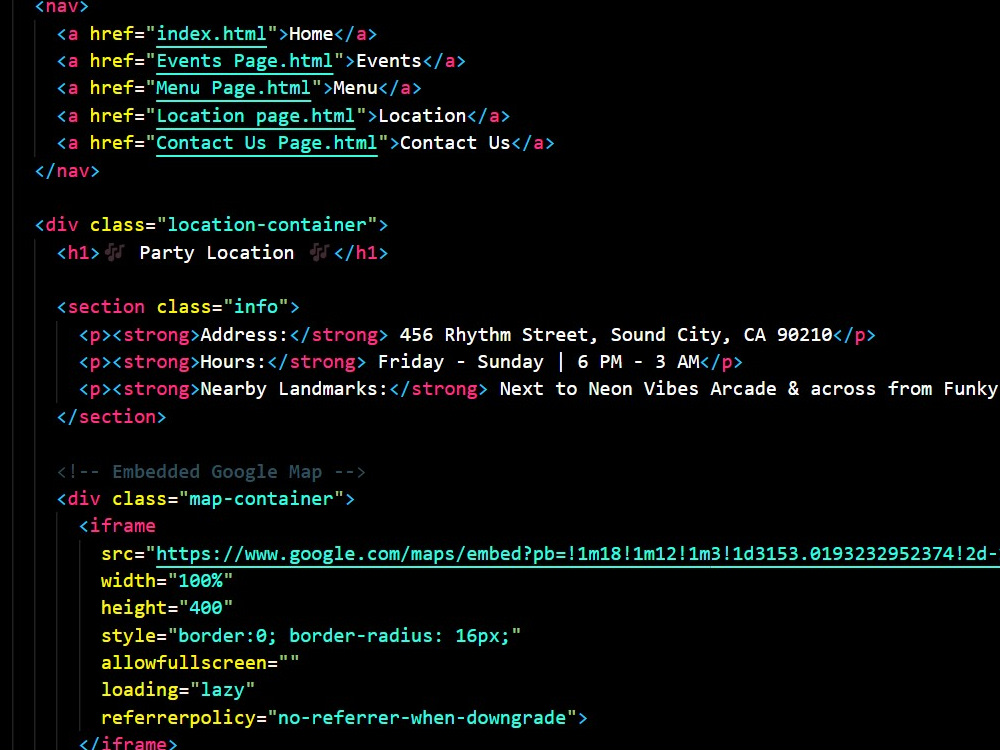The image size is (1000, 750).
Task: Click the height="400" attribute
Action: (167, 608)
